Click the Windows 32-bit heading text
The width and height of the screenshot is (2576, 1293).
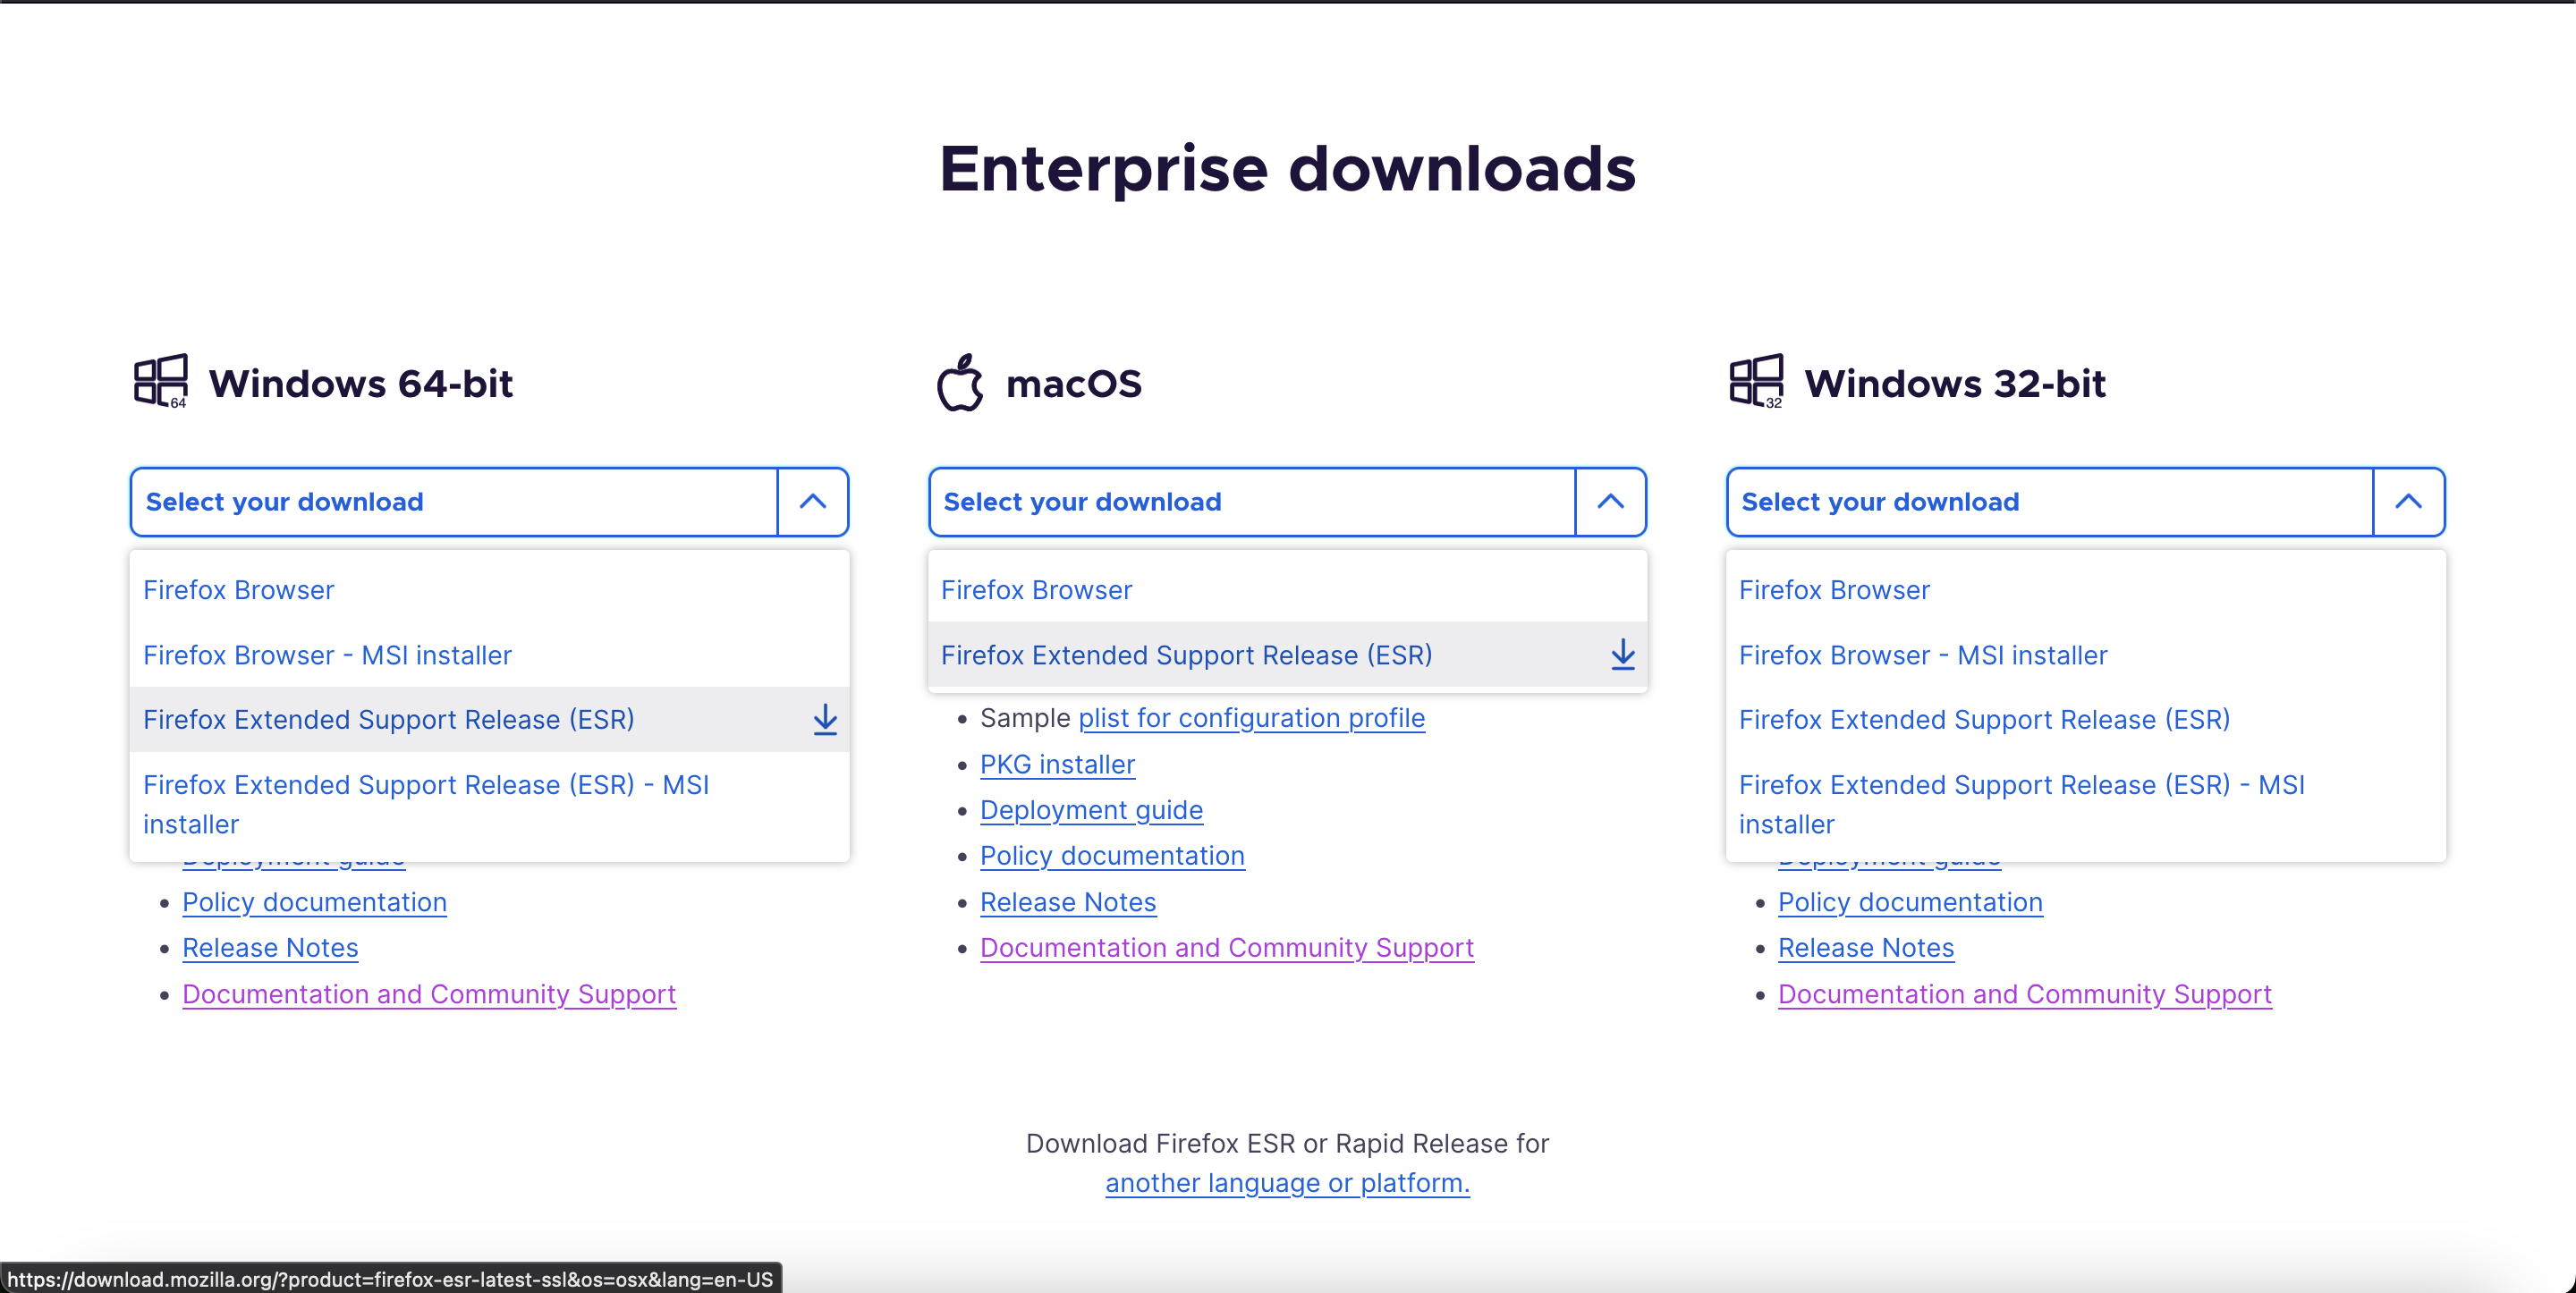click(x=1954, y=384)
